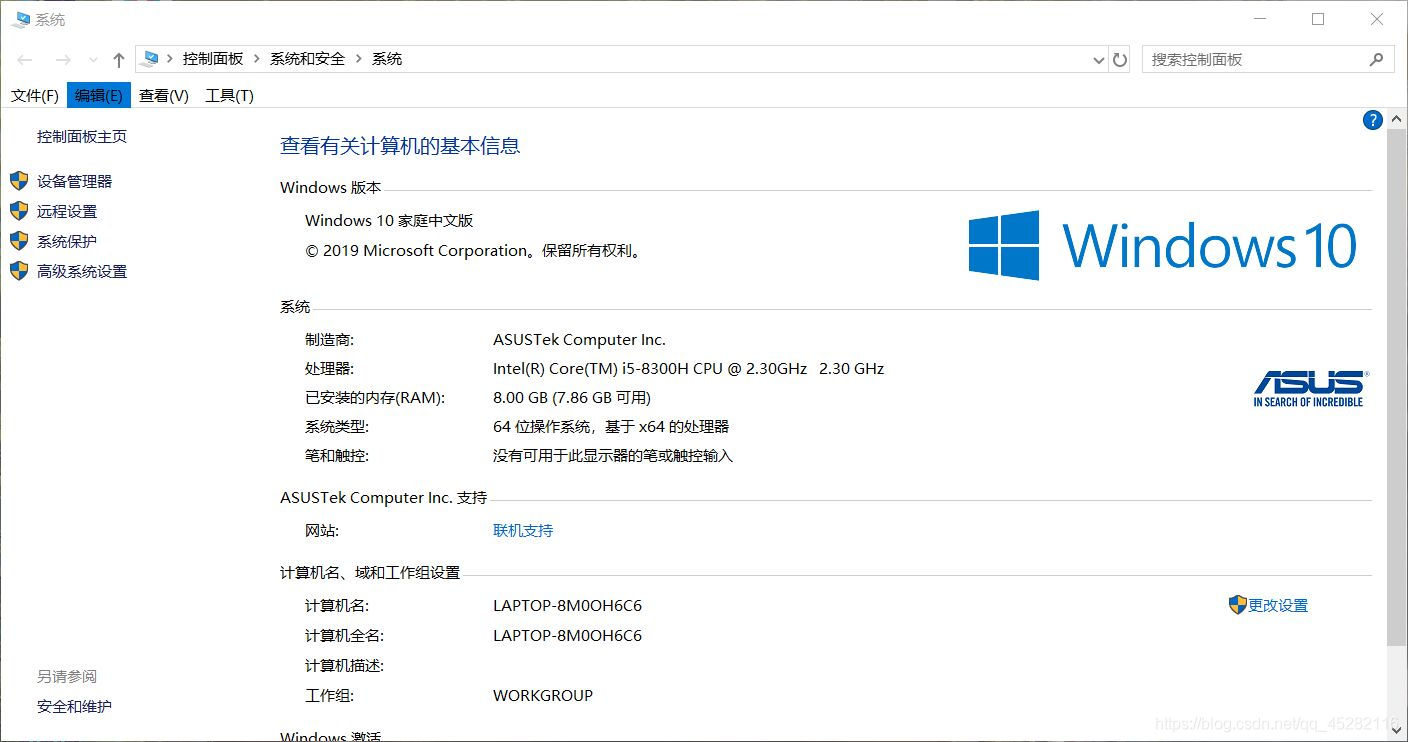Screen dimensions: 1408x742
Task: Click the vertical scrollbar thumb
Action: pos(1397,387)
